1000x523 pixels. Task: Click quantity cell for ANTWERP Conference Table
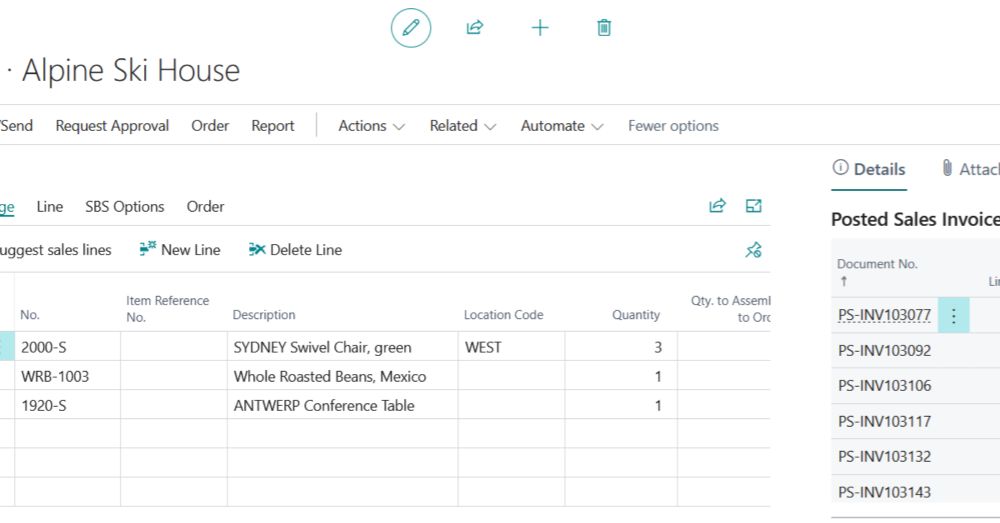[x=621, y=406]
